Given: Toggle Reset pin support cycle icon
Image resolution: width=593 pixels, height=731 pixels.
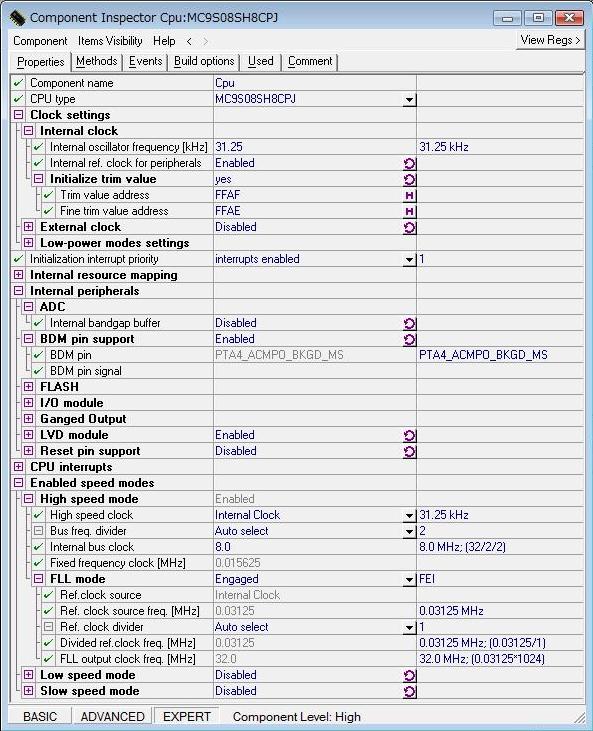Looking at the screenshot, I should tap(409, 451).
